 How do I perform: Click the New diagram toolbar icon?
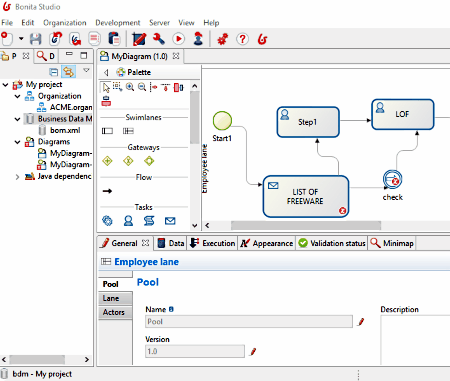tap(7, 39)
